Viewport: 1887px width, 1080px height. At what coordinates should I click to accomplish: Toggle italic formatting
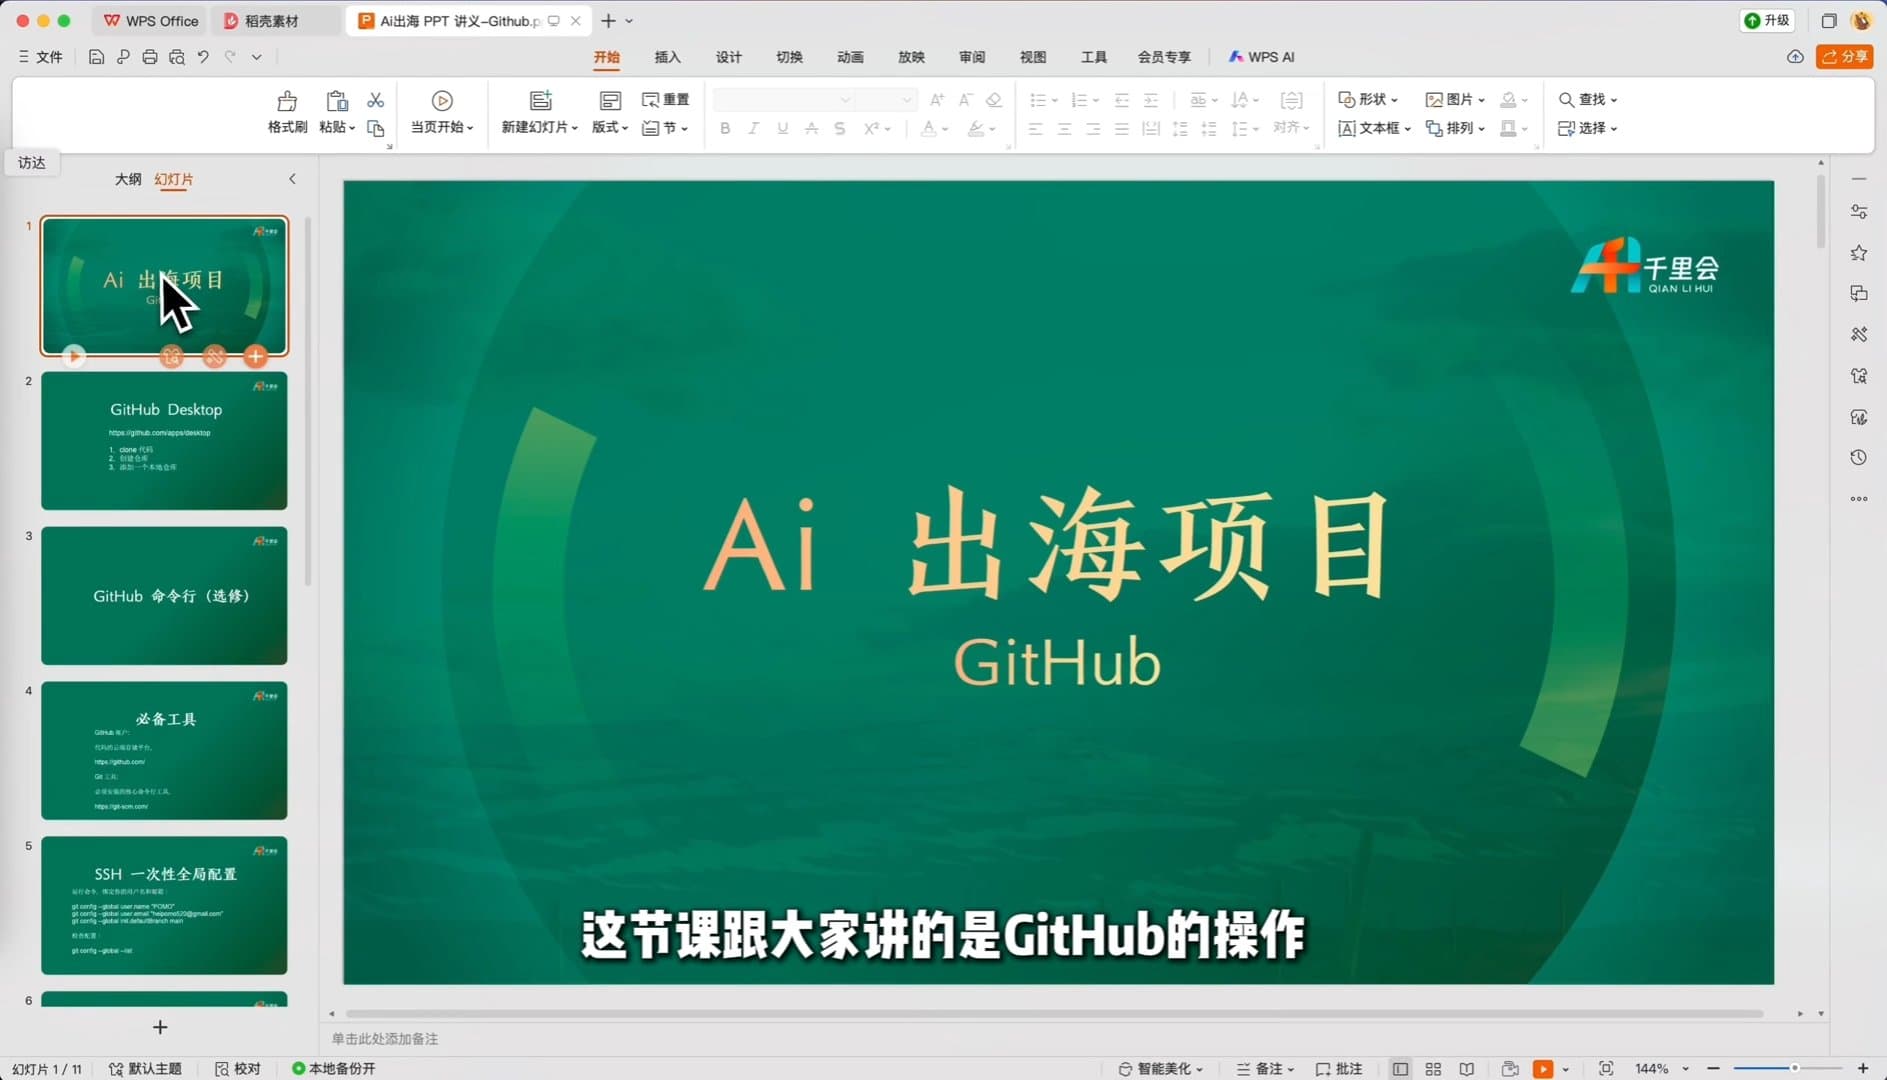click(x=753, y=128)
